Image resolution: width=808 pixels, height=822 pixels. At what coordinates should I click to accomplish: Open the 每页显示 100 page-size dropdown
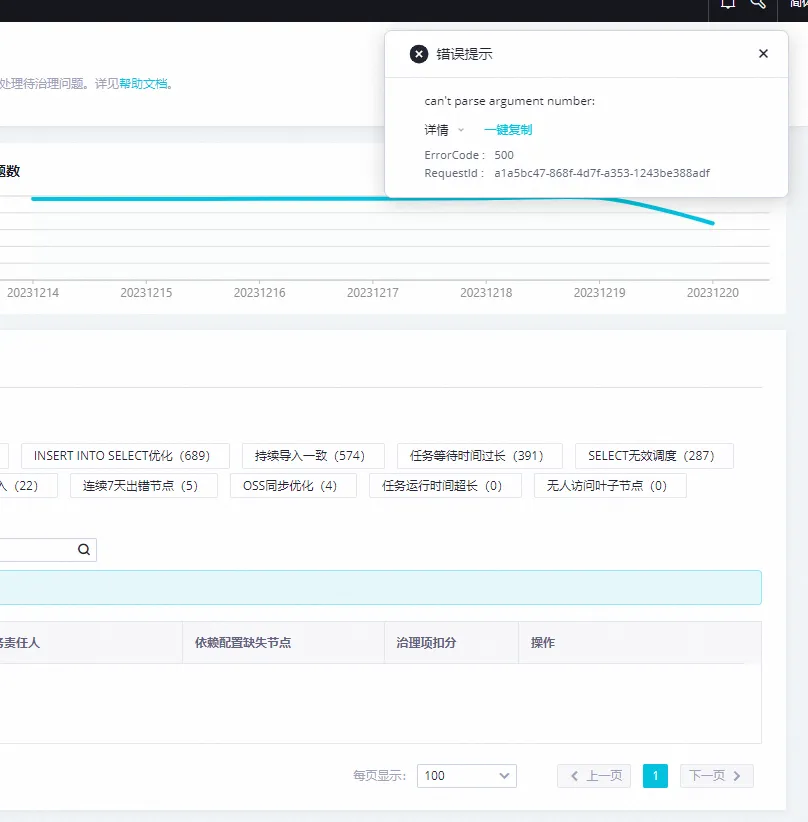pos(467,775)
